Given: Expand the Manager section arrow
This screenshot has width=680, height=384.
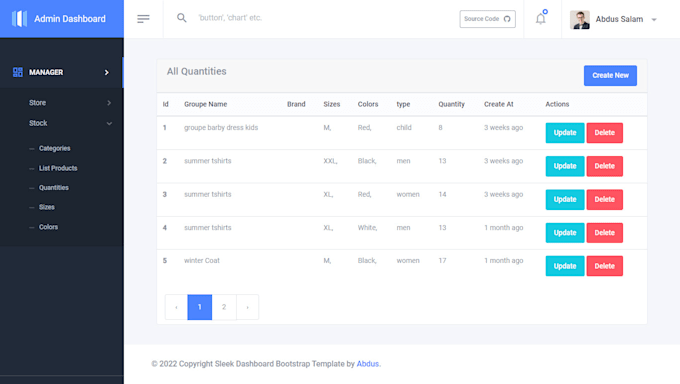Looking at the screenshot, I should coord(107,72).
